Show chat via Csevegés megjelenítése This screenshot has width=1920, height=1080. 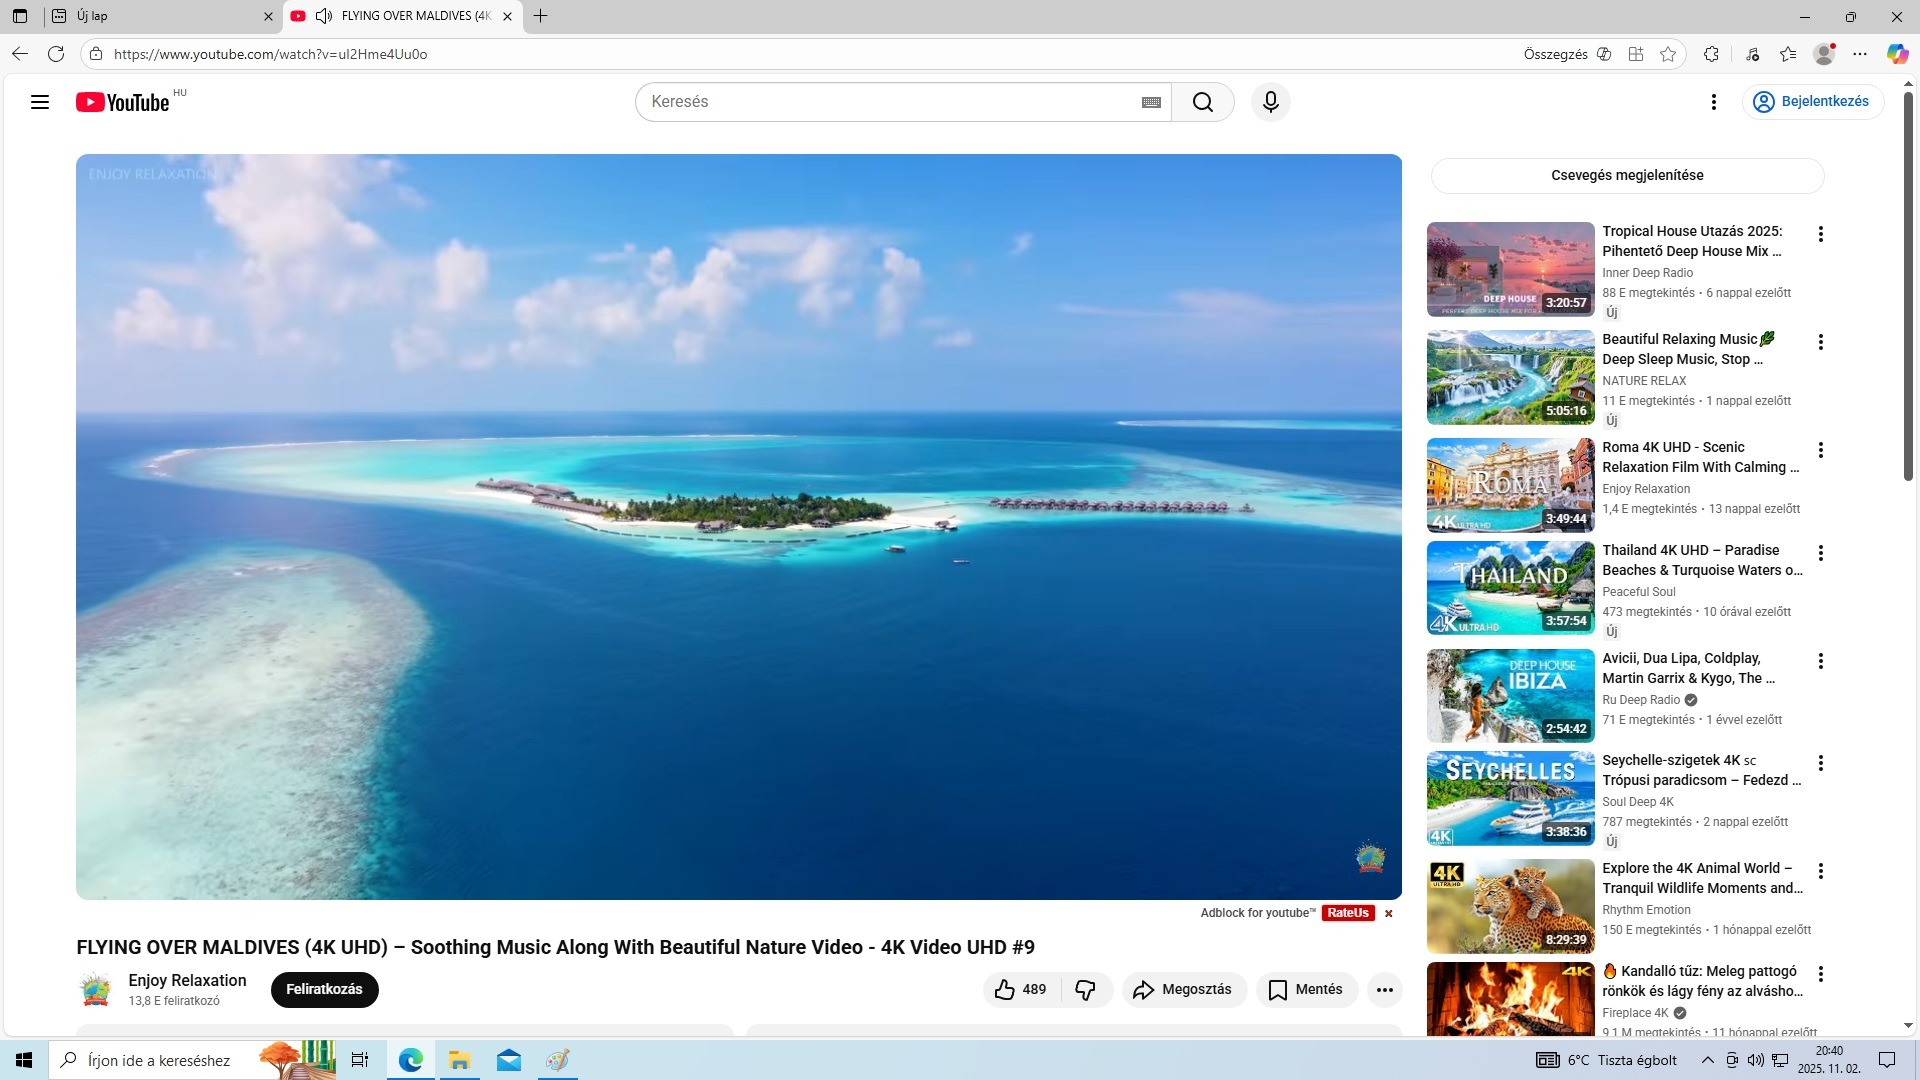(1627, 175)
